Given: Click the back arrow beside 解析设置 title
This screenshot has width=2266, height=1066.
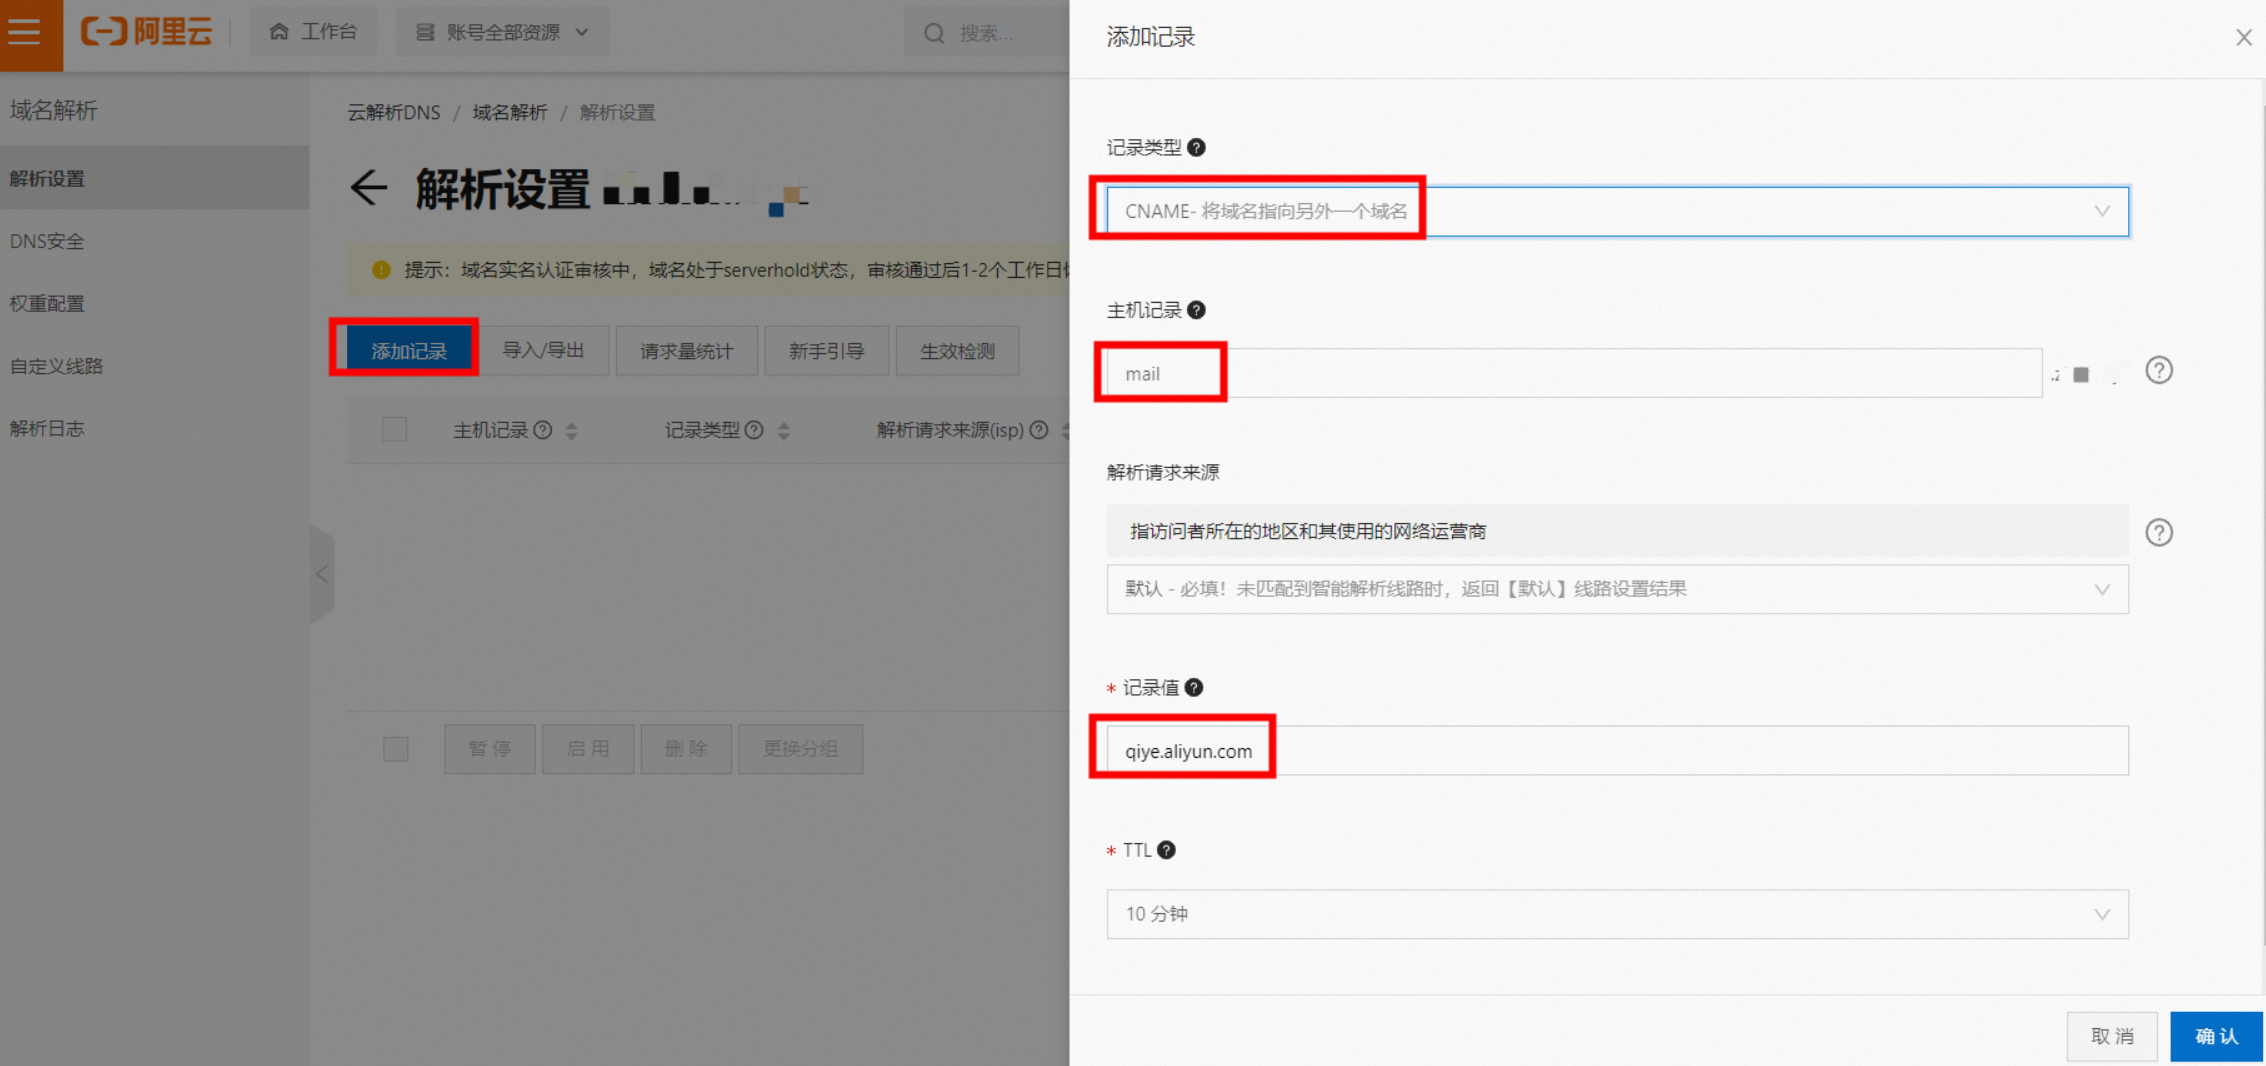Looking at the screenshot, I should [x=369, y=189].
